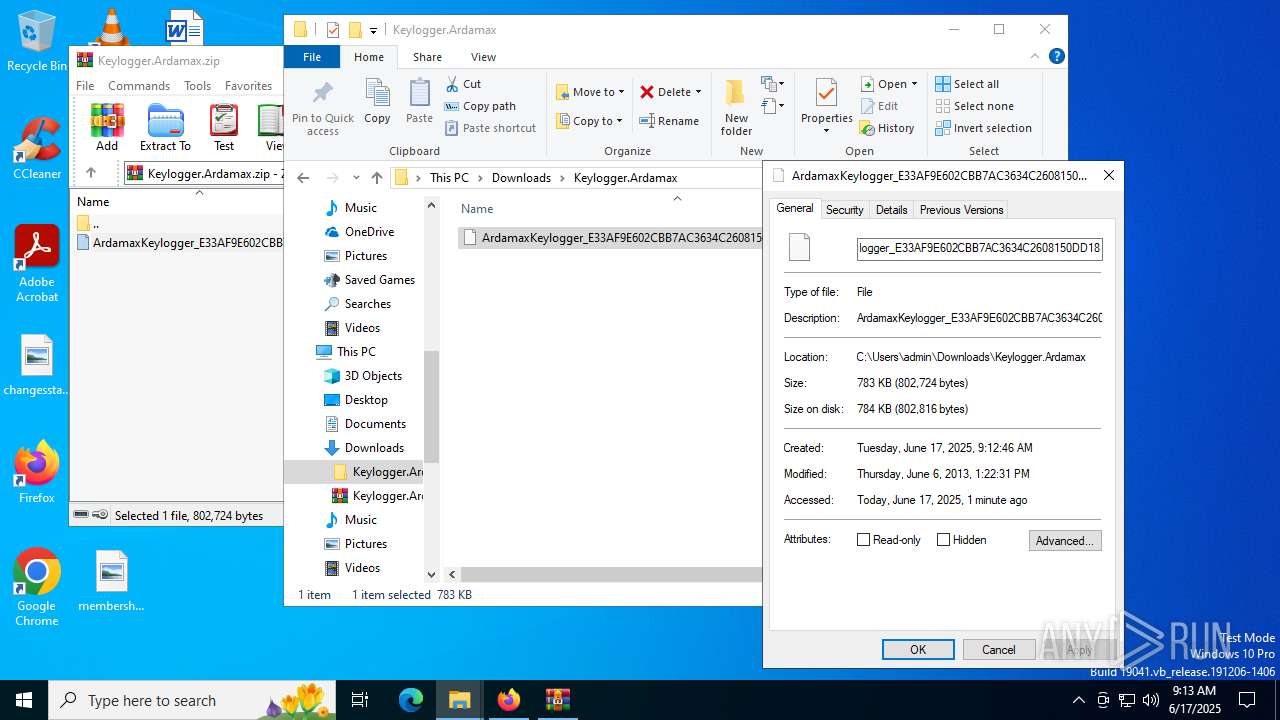Screen dimensions: 1280x720
Task: Click the file name input field
Action: 980,248
